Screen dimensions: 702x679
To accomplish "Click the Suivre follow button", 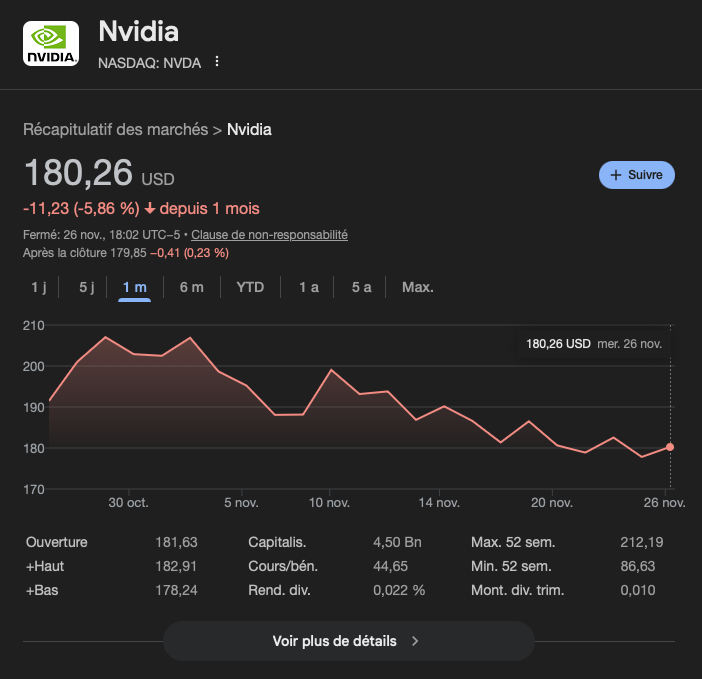I will pos(637,175).
